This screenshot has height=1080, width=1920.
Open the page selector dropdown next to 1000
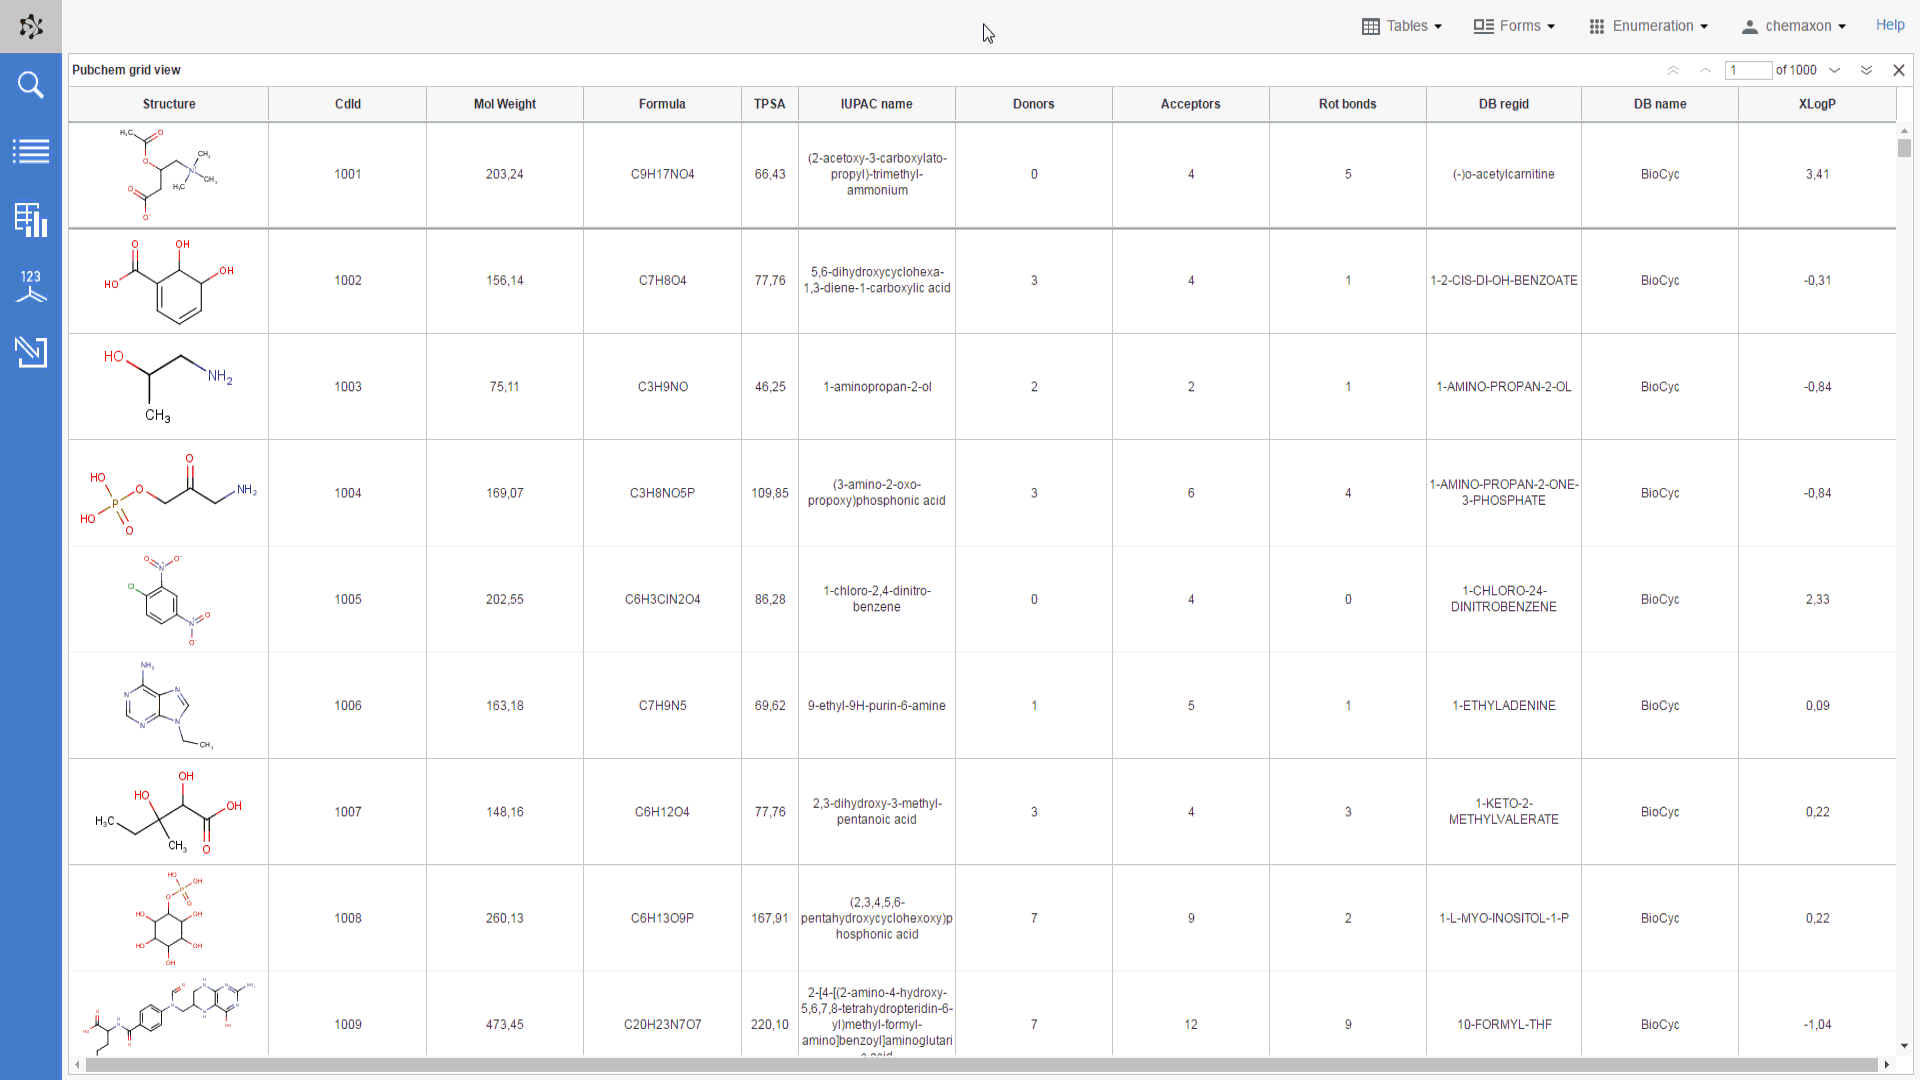(1835, 70)
